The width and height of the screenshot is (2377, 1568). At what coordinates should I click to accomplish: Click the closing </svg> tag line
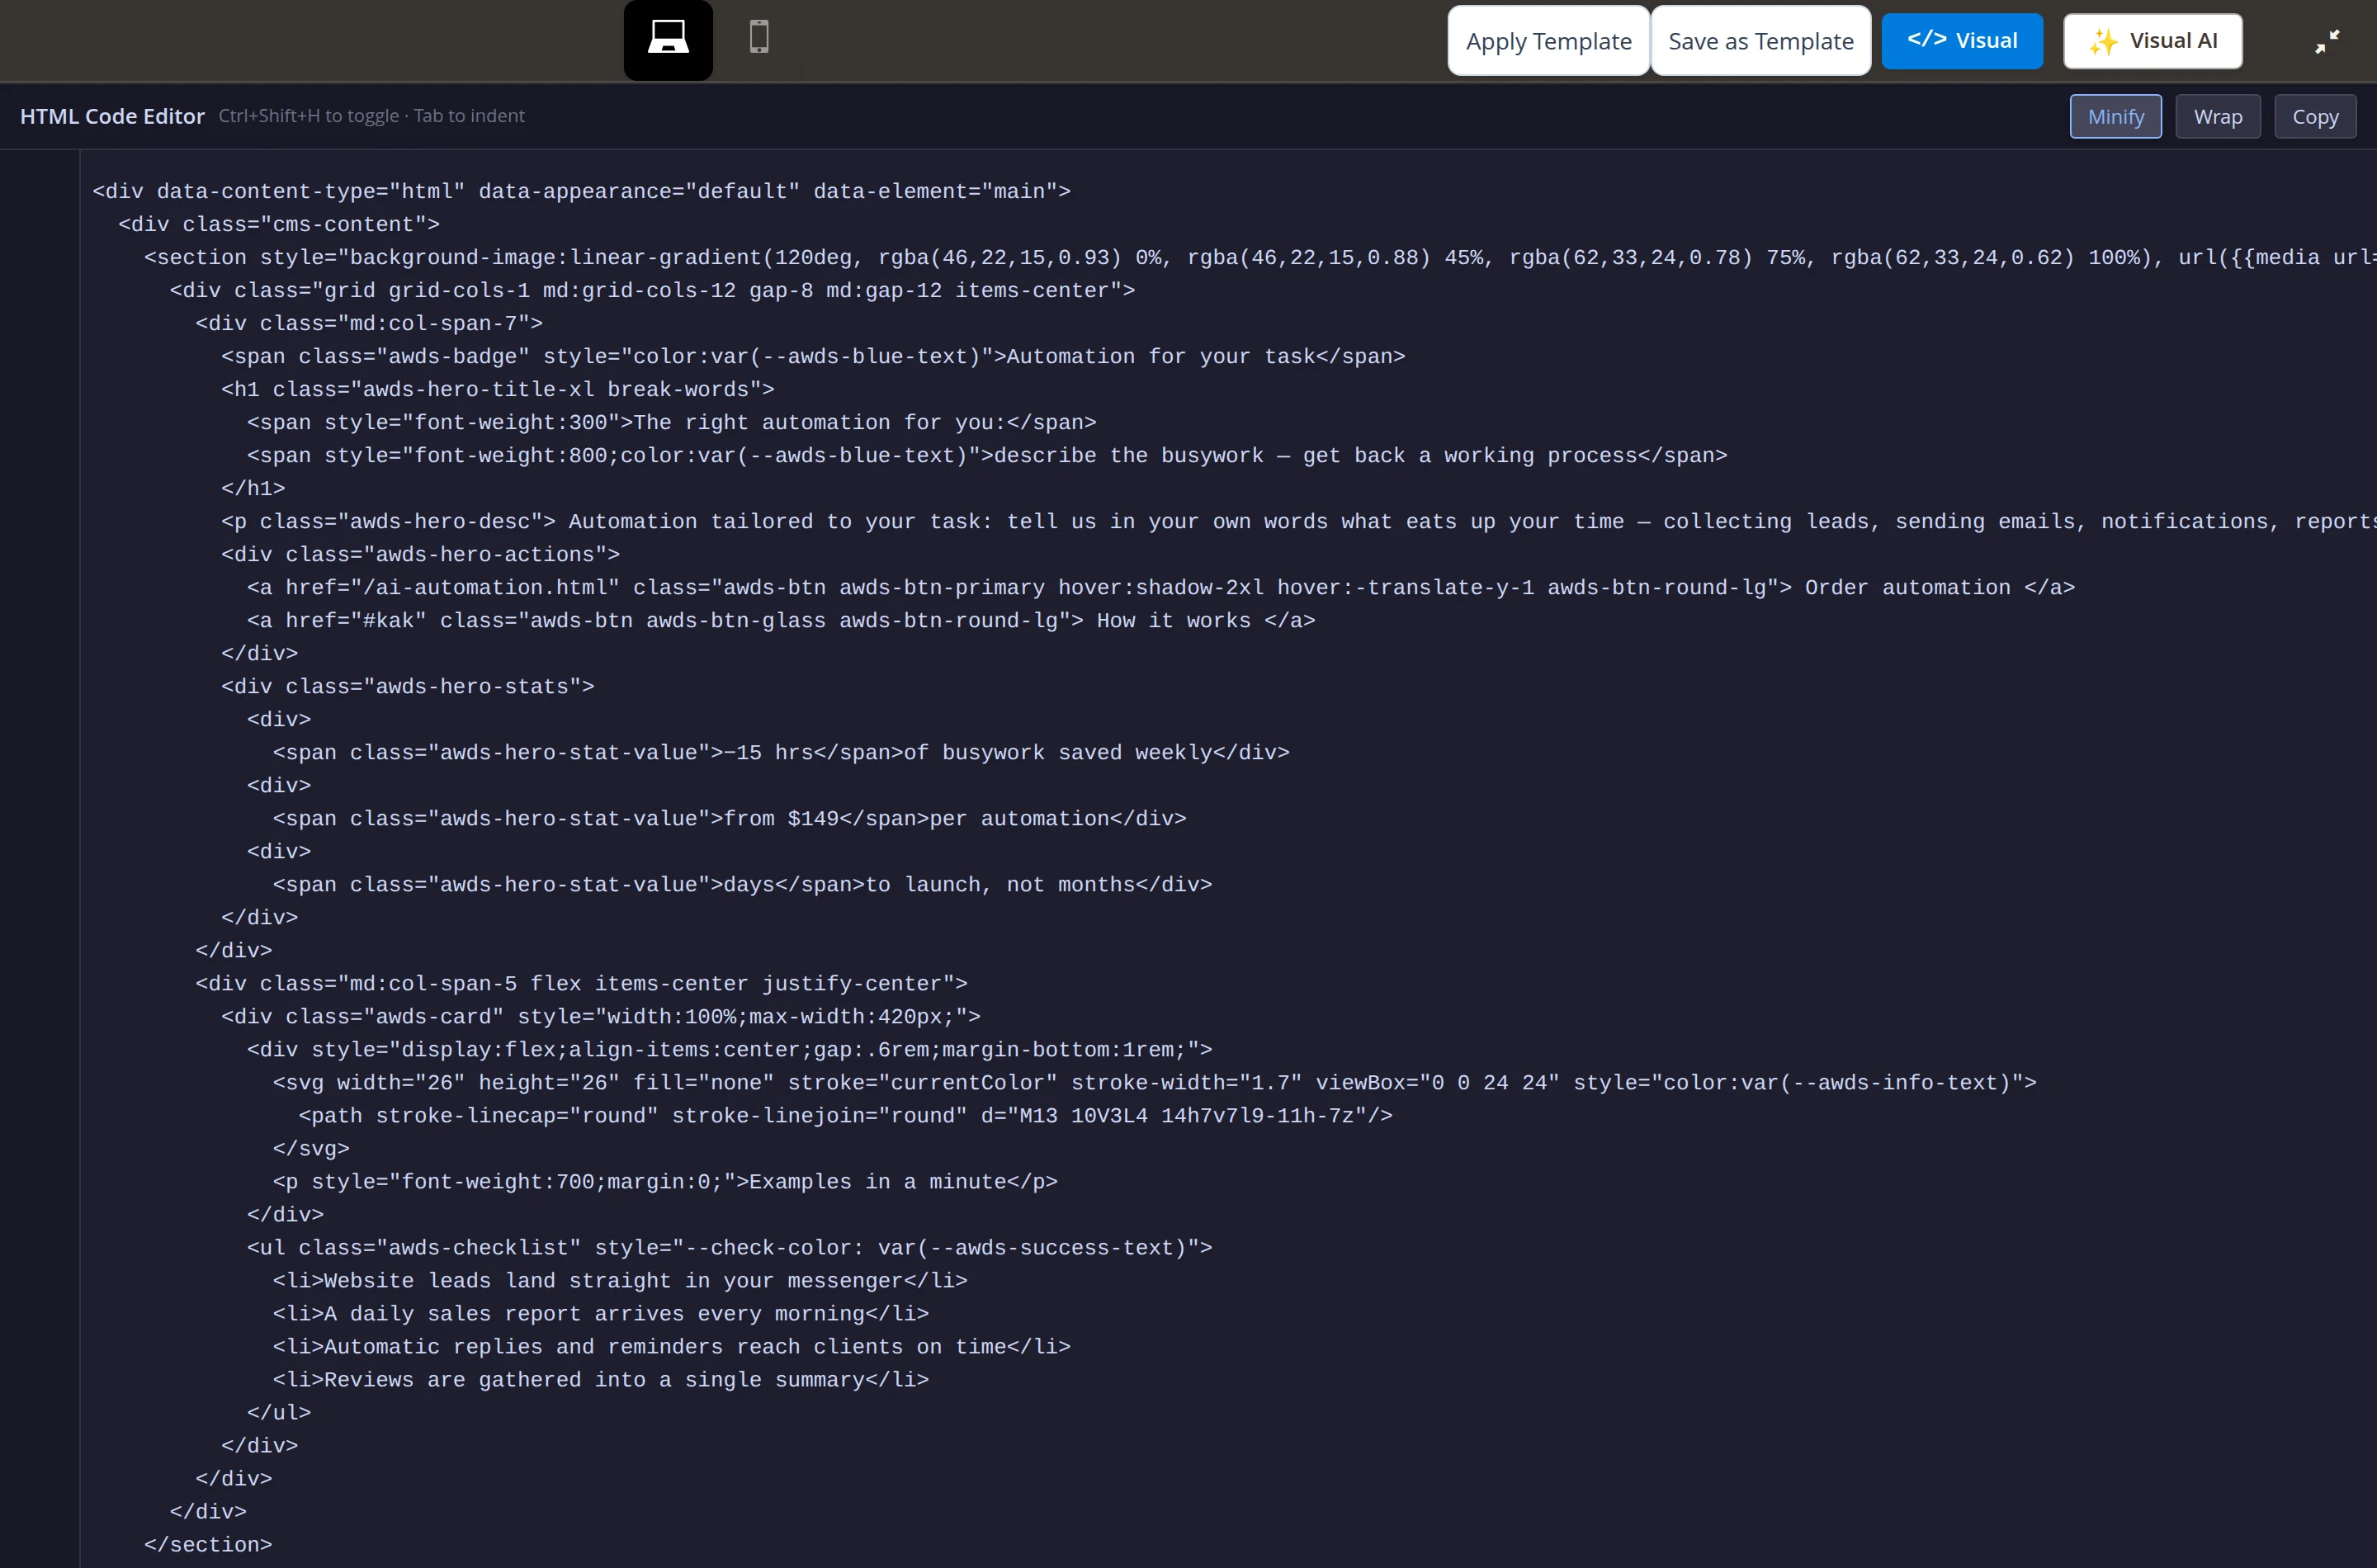(311, 1148)
